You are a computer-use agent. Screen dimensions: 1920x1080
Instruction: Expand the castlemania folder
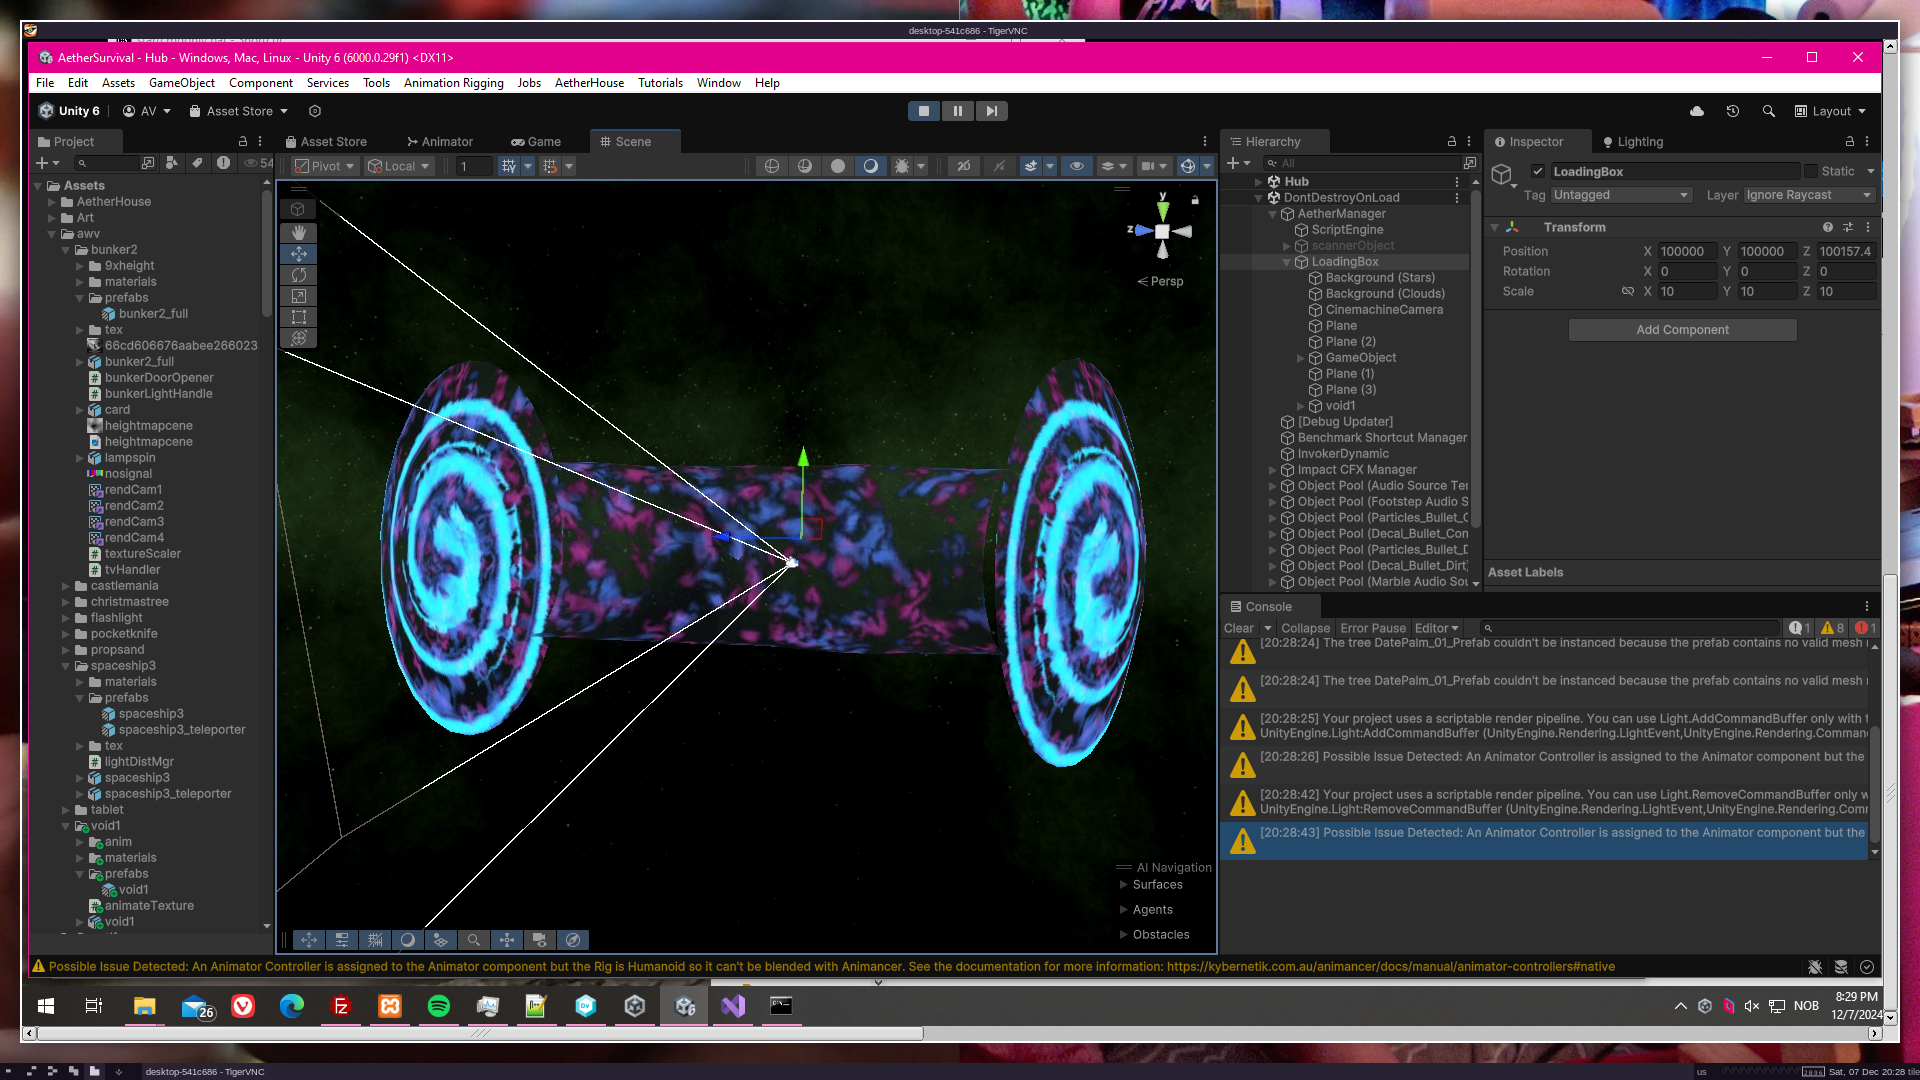pos(66,586)
